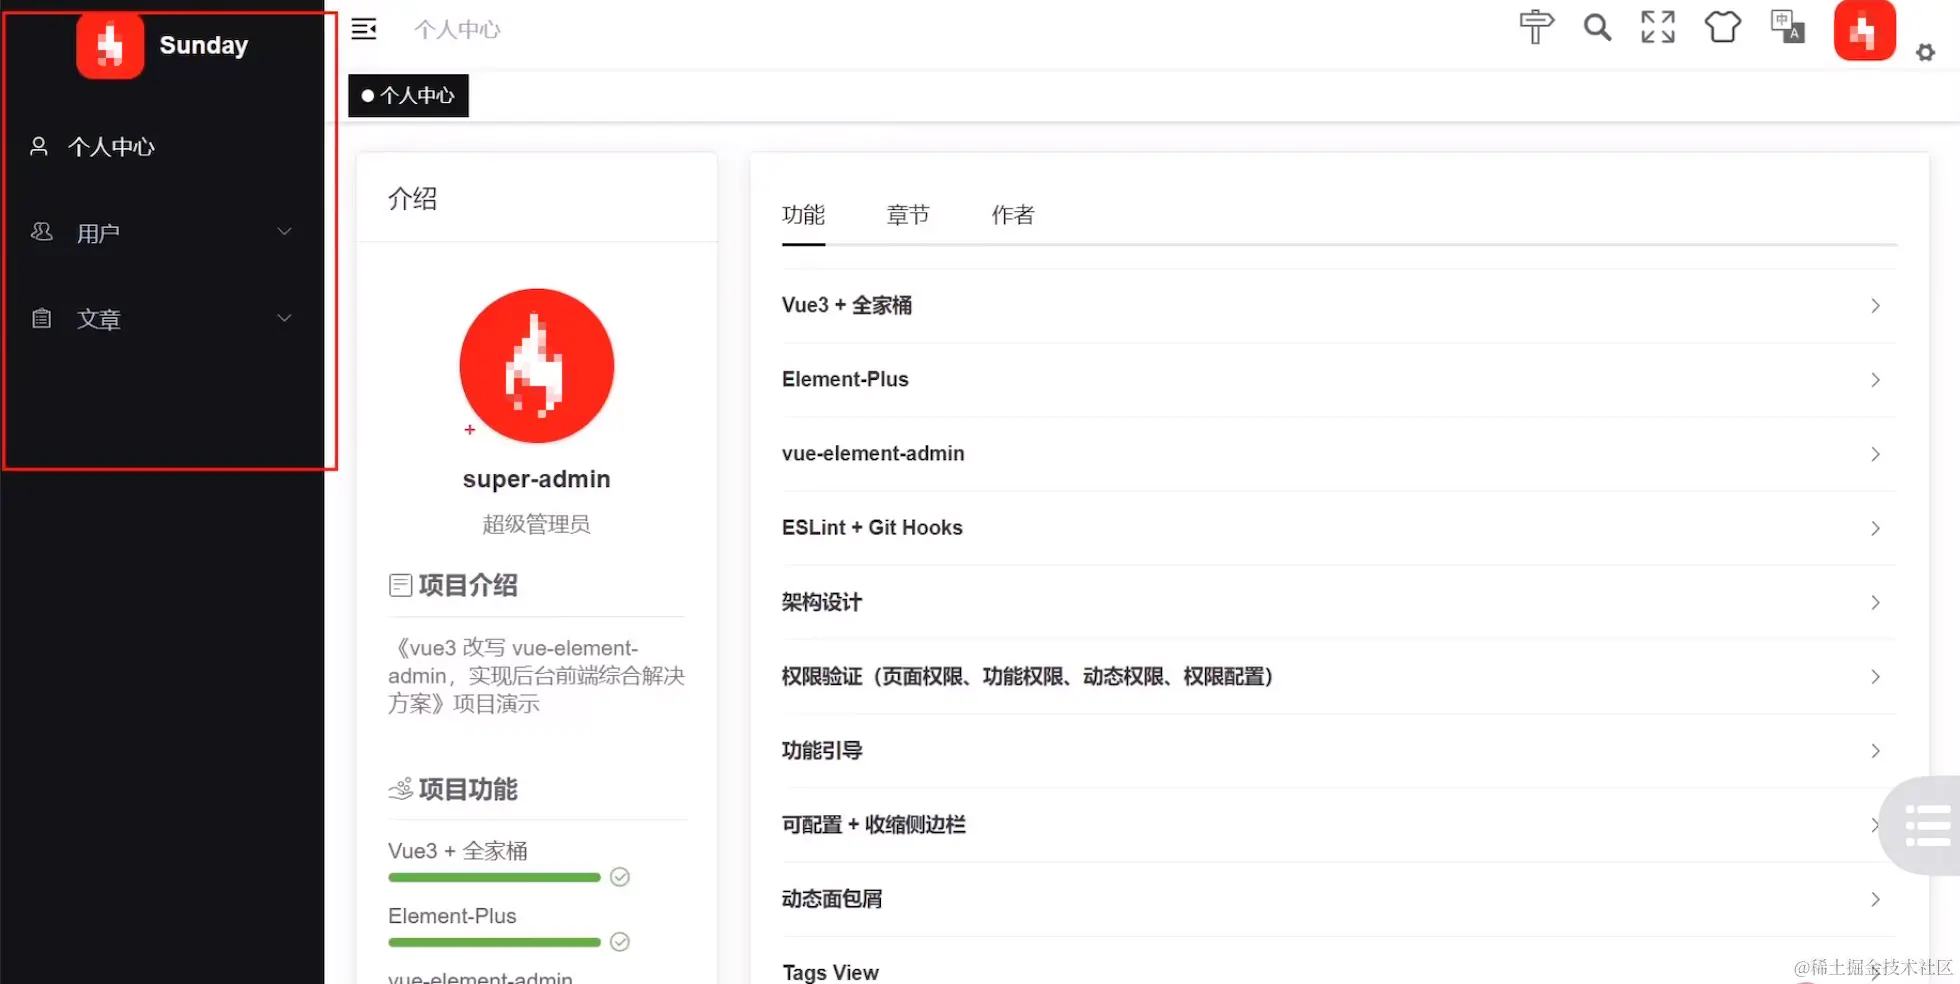Click the 架构设计 collapse title

[x=822, y=602]
